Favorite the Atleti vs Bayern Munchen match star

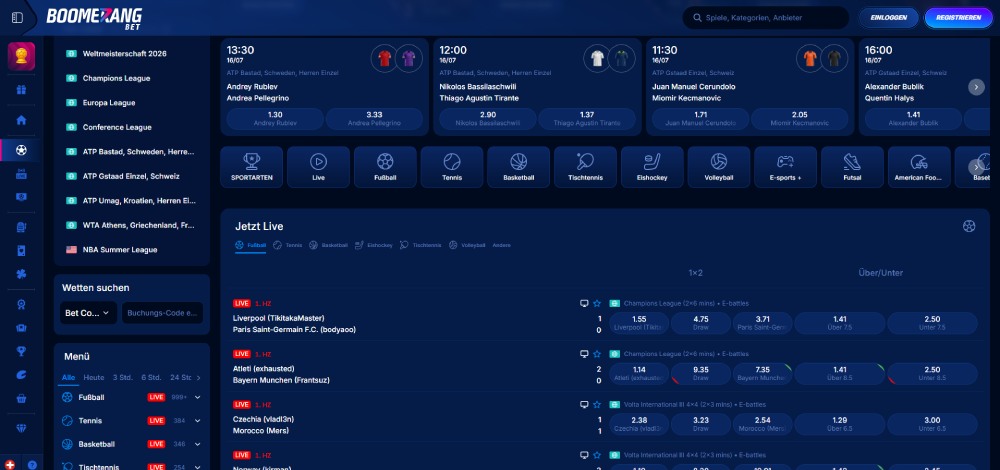[x=597, y=354]
